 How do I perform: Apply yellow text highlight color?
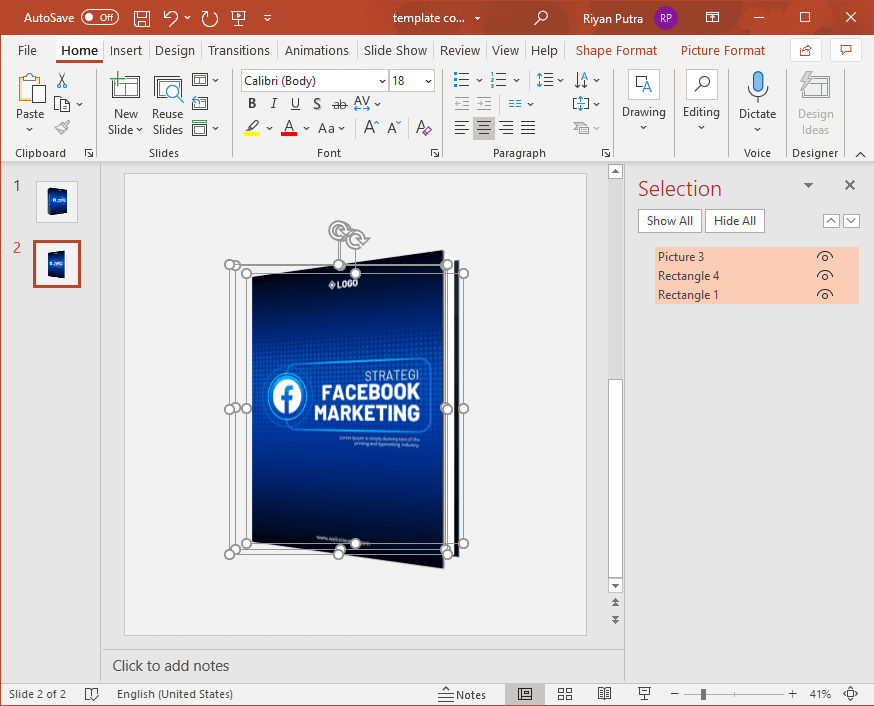coord(252,128)
